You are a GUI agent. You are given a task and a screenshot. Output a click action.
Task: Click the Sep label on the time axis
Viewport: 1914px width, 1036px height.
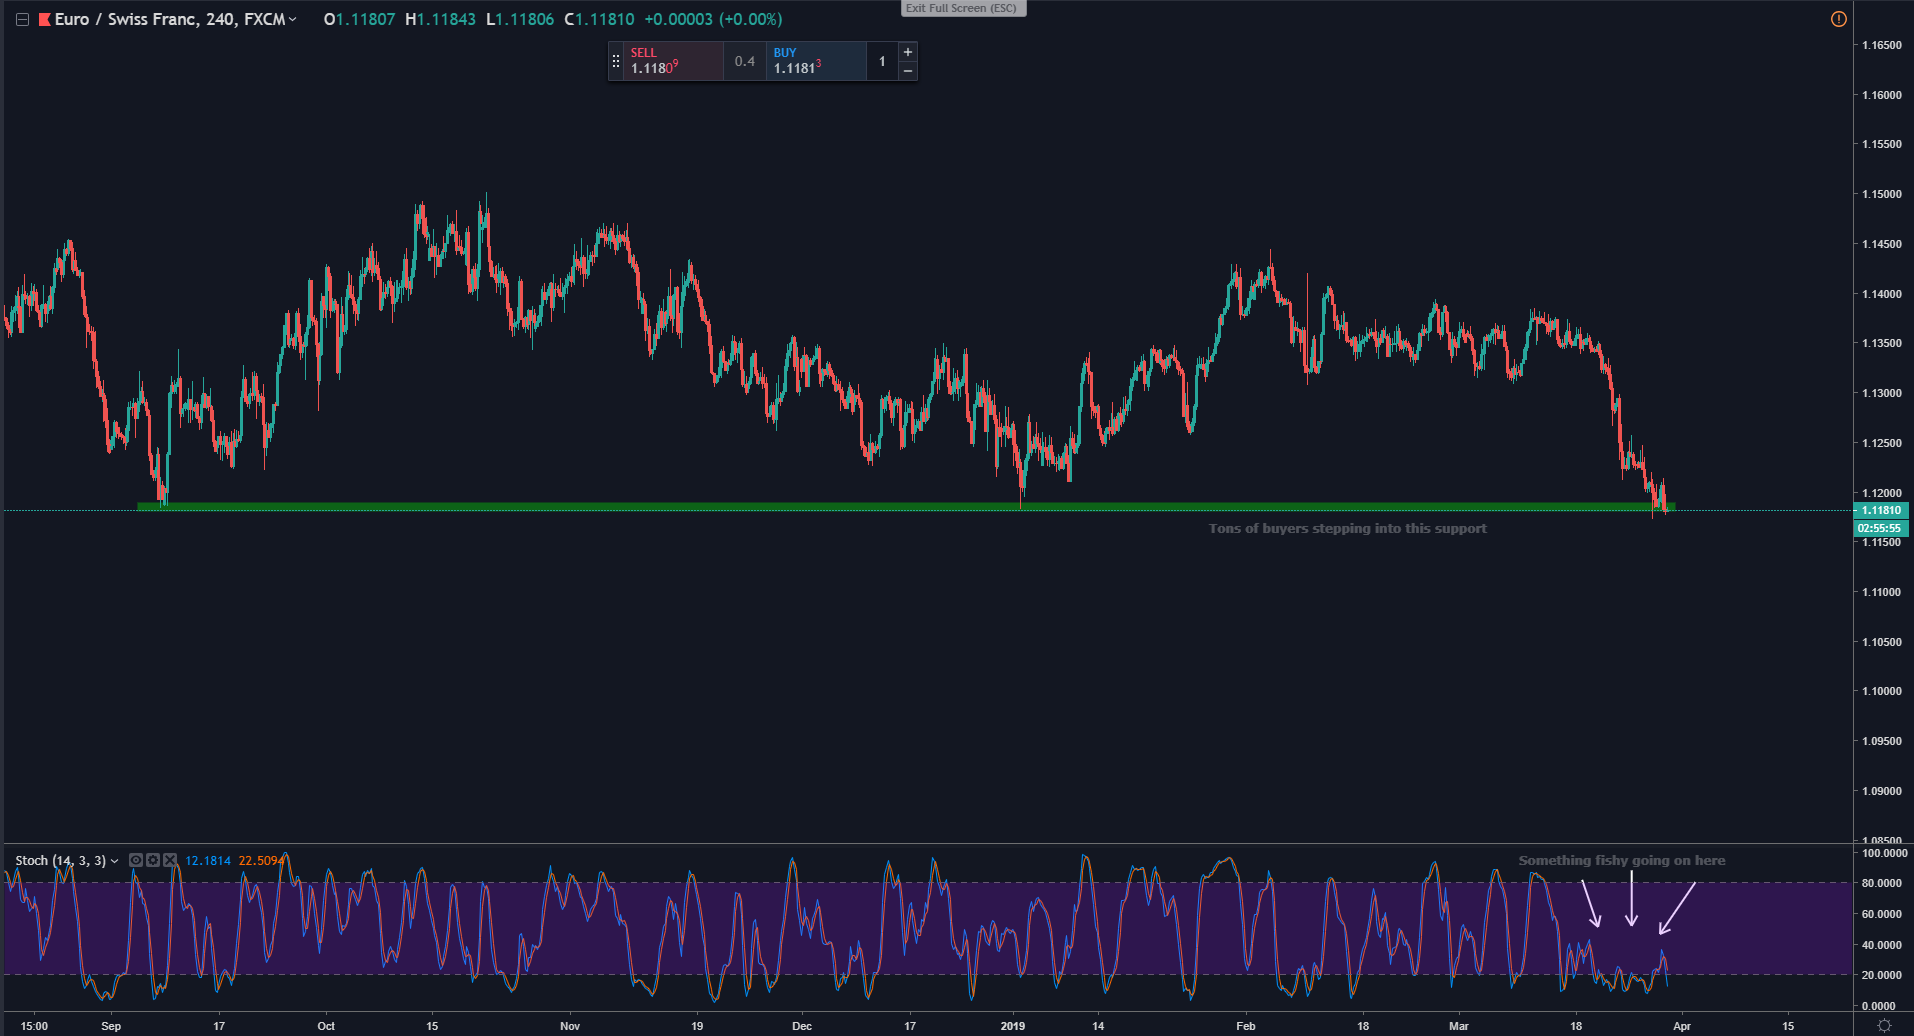[x=111, y=1026]
